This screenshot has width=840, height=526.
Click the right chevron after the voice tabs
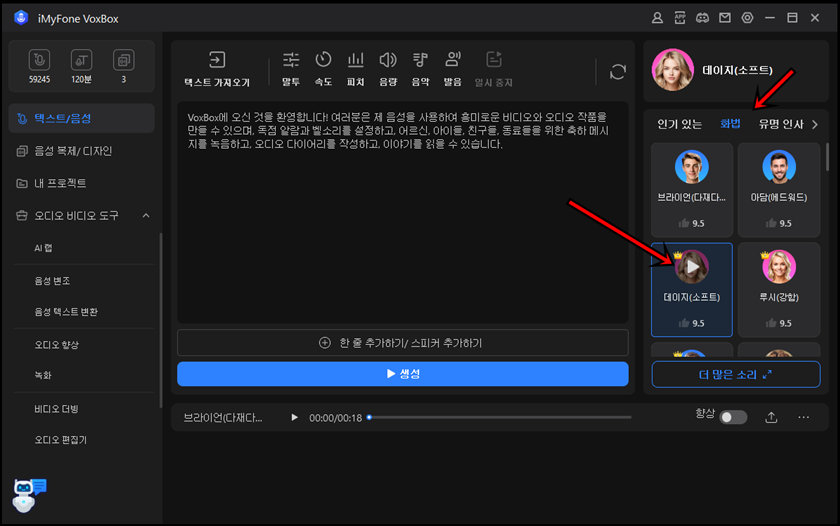coord(815,124)
